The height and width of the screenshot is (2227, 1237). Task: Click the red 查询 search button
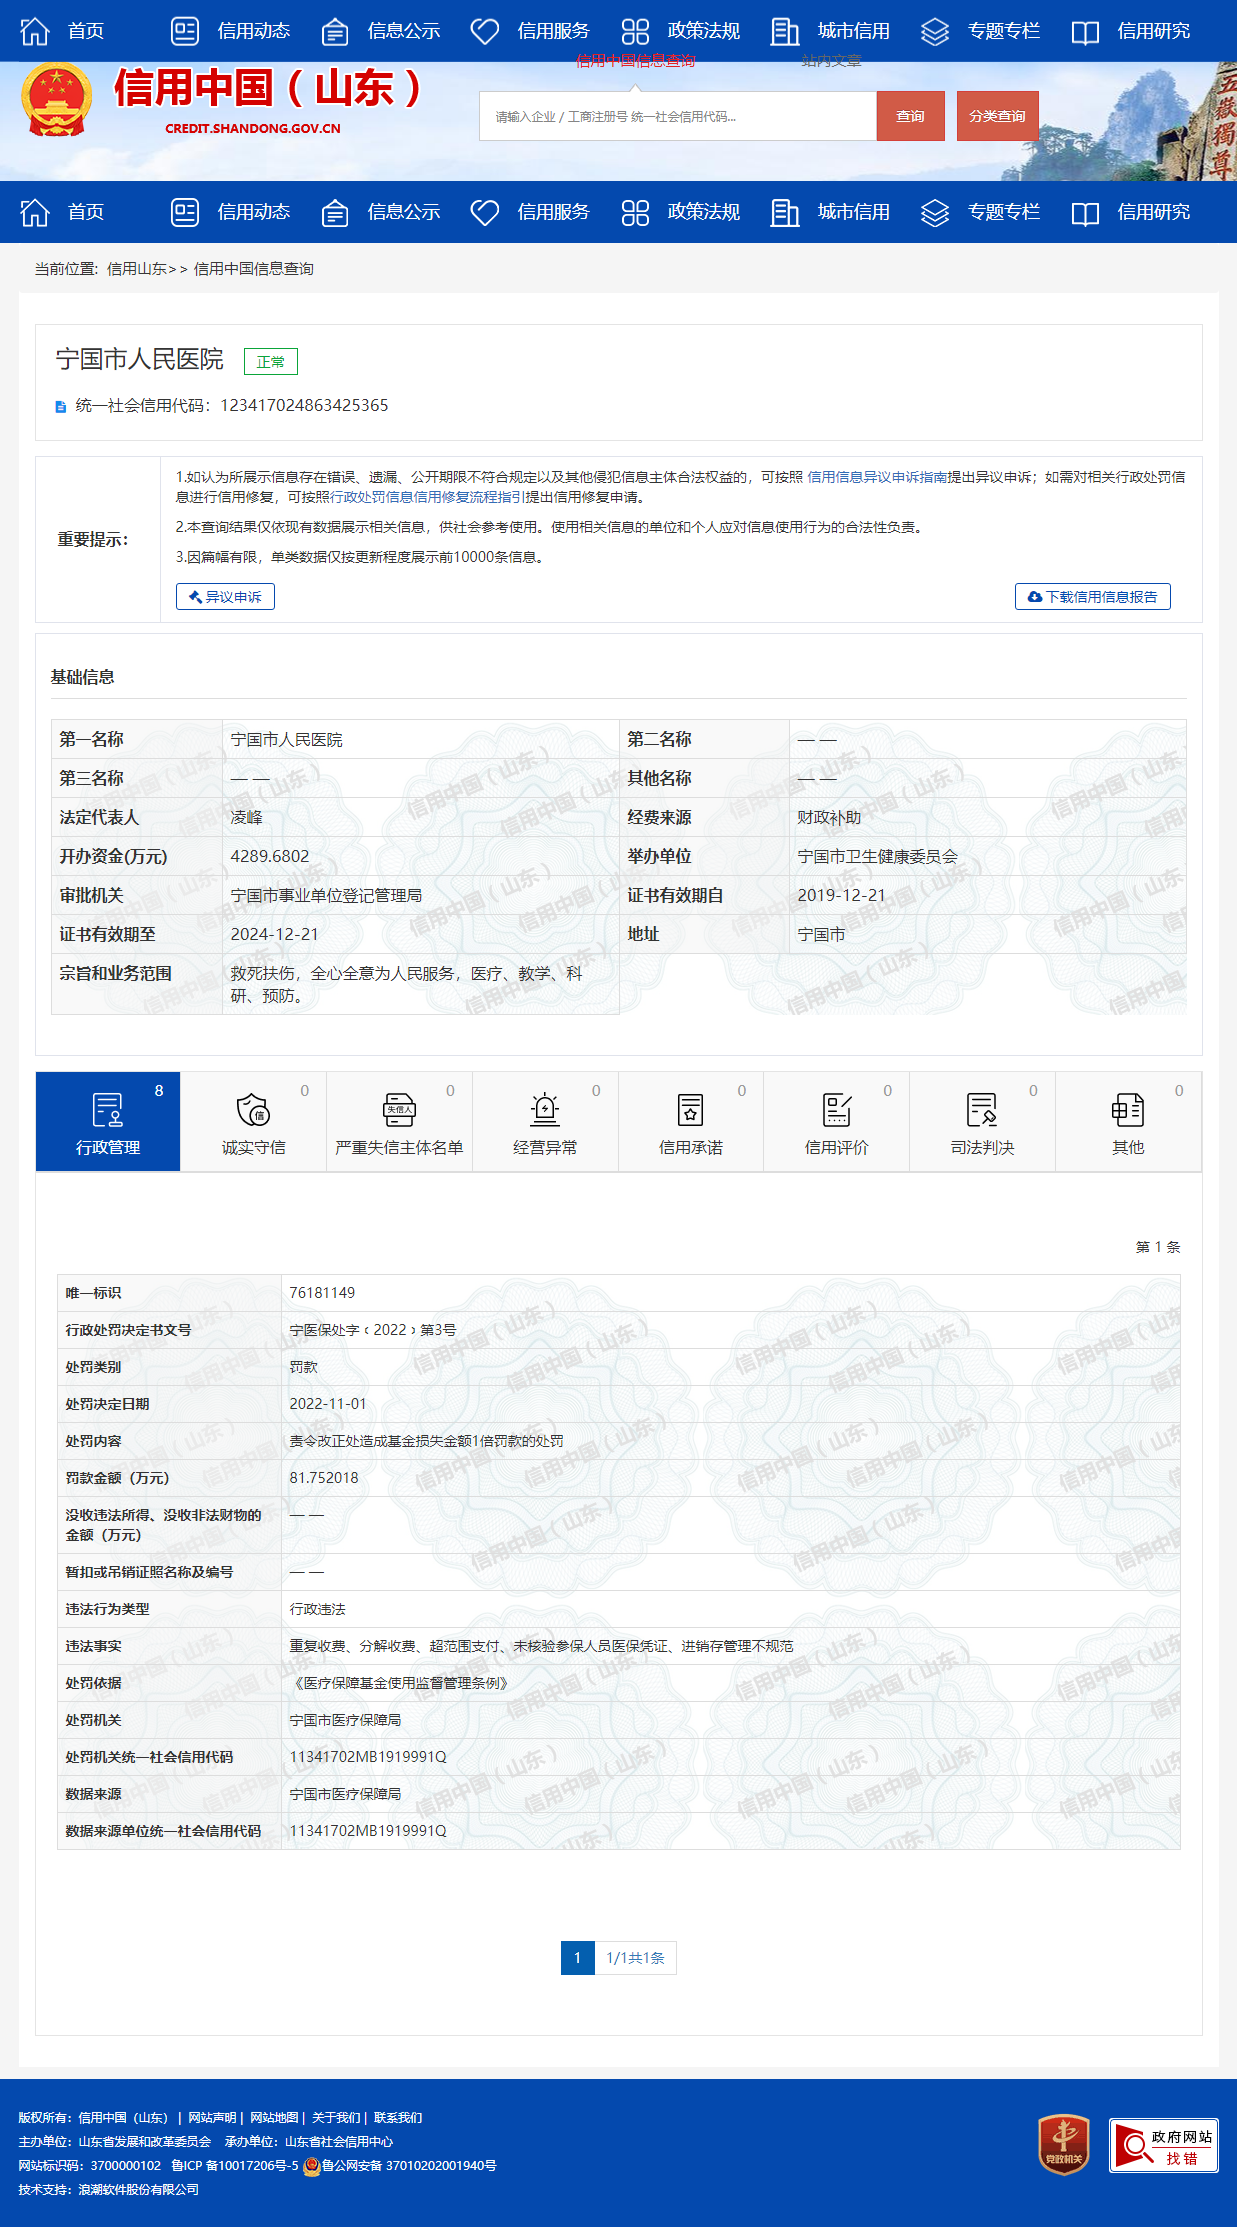click(x=910, y=116)
